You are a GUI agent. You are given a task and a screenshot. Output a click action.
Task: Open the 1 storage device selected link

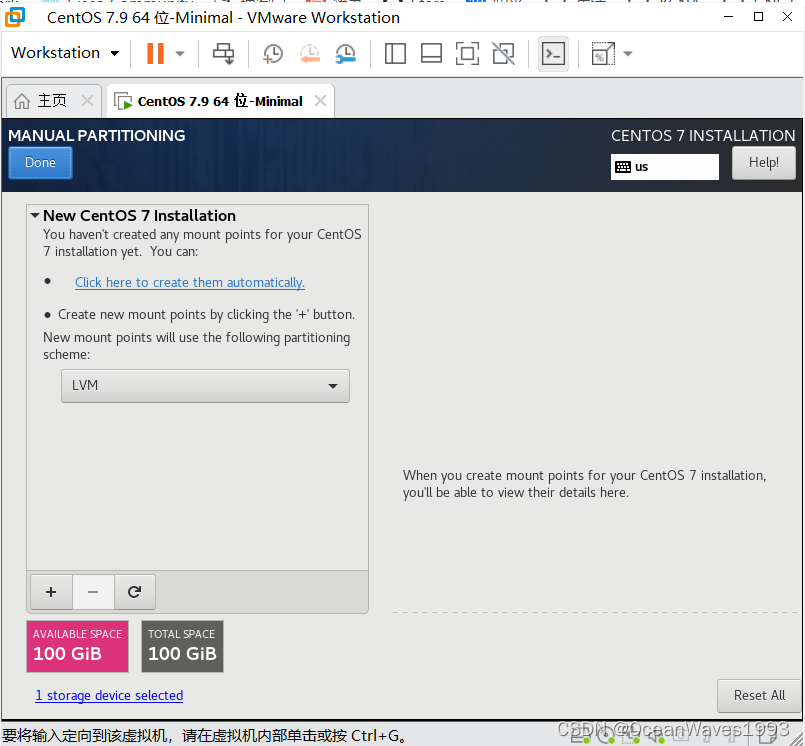coord(109,695)
